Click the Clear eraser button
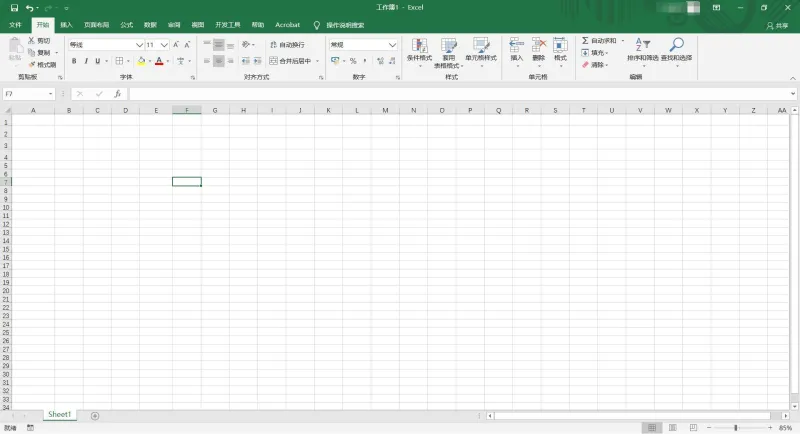Image resolution: width=800 pixels, height=434 pixels. (594, 65)
